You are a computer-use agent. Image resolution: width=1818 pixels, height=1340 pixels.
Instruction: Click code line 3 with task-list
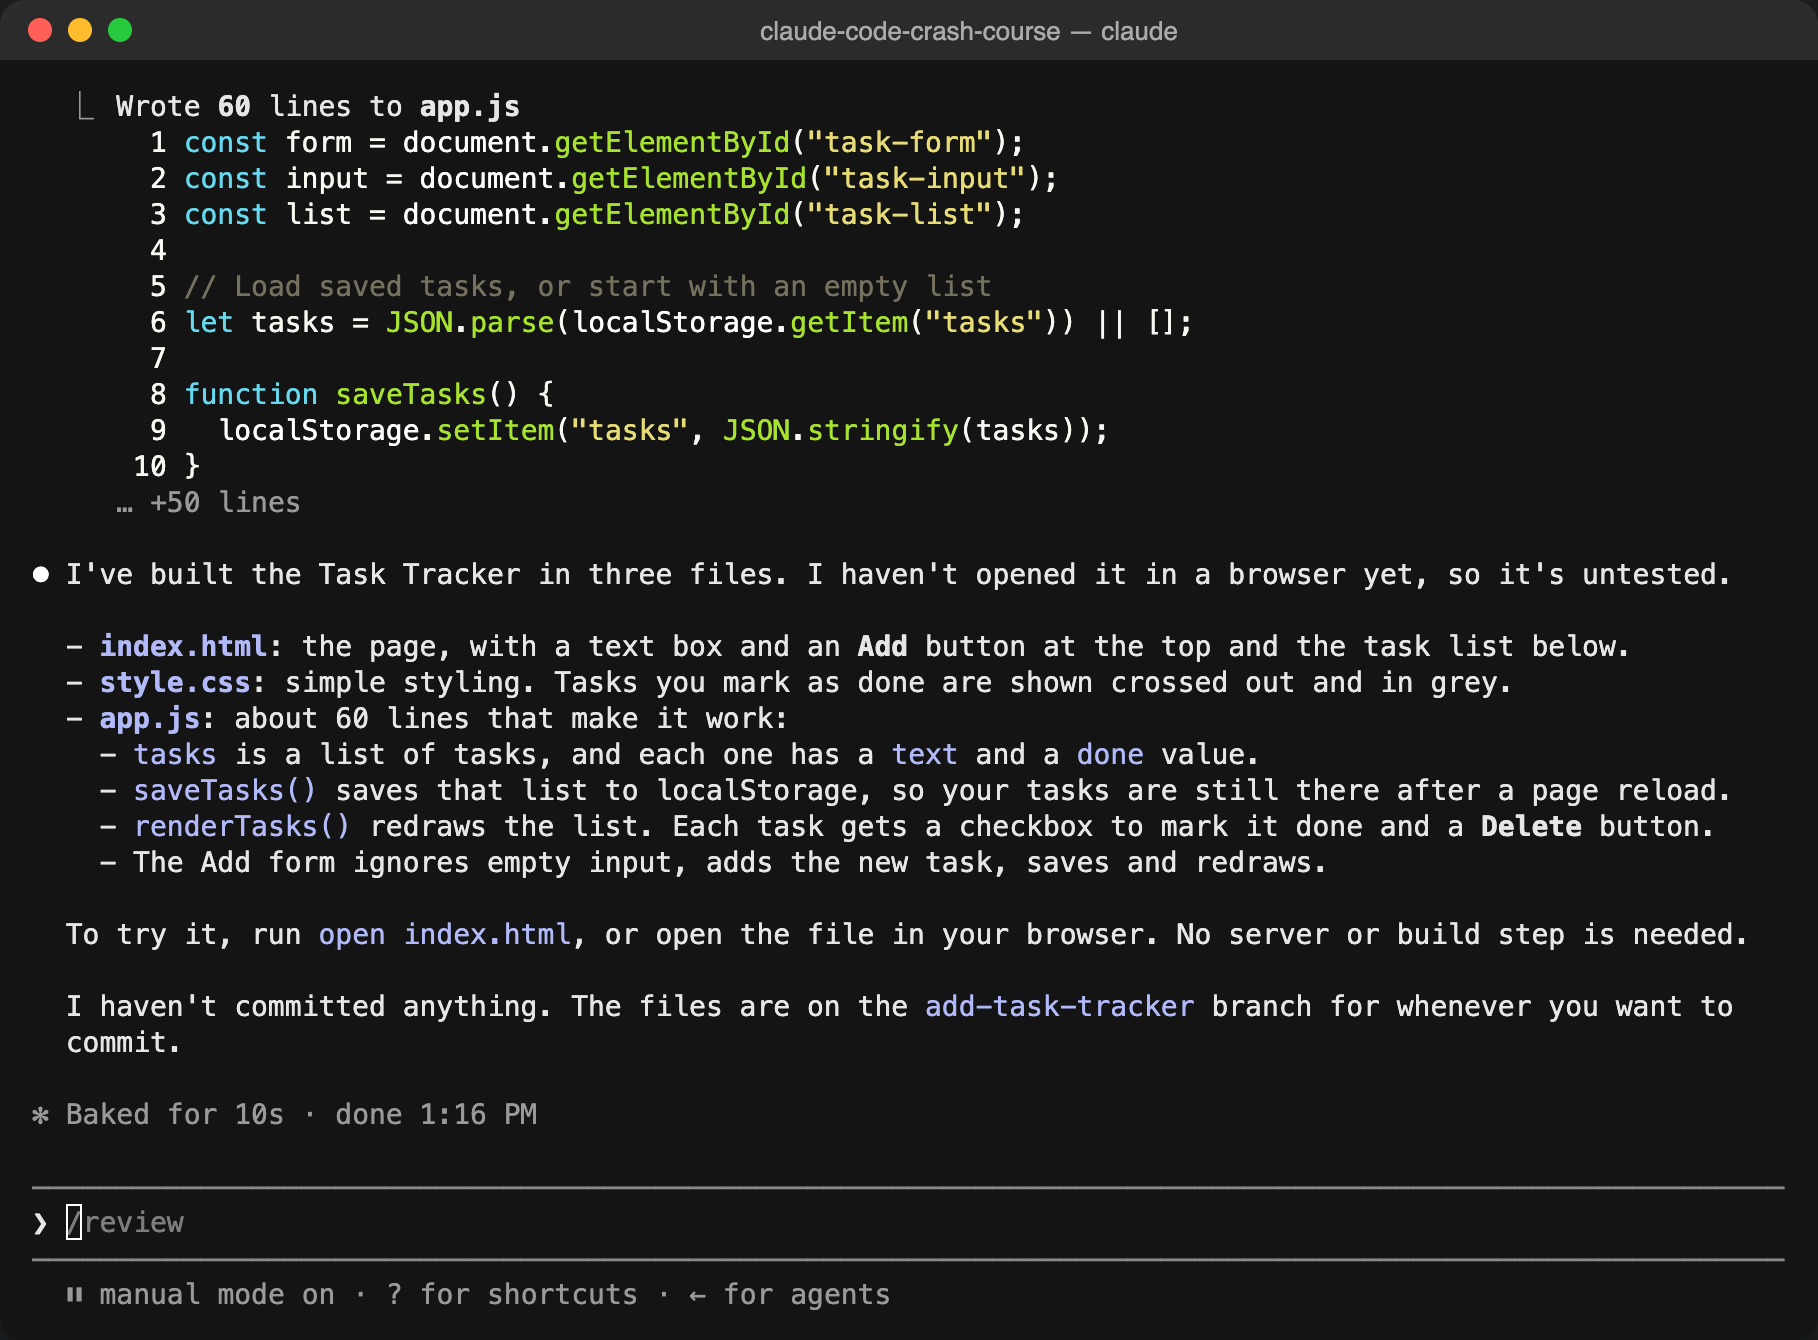(x=588, y=214)
